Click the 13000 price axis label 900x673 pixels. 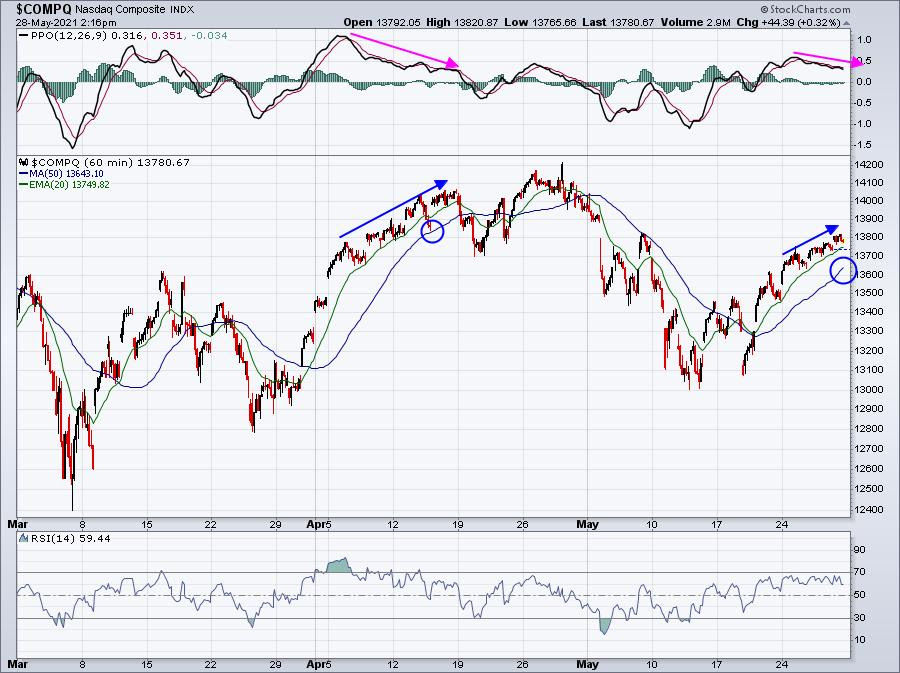point(870,389)
